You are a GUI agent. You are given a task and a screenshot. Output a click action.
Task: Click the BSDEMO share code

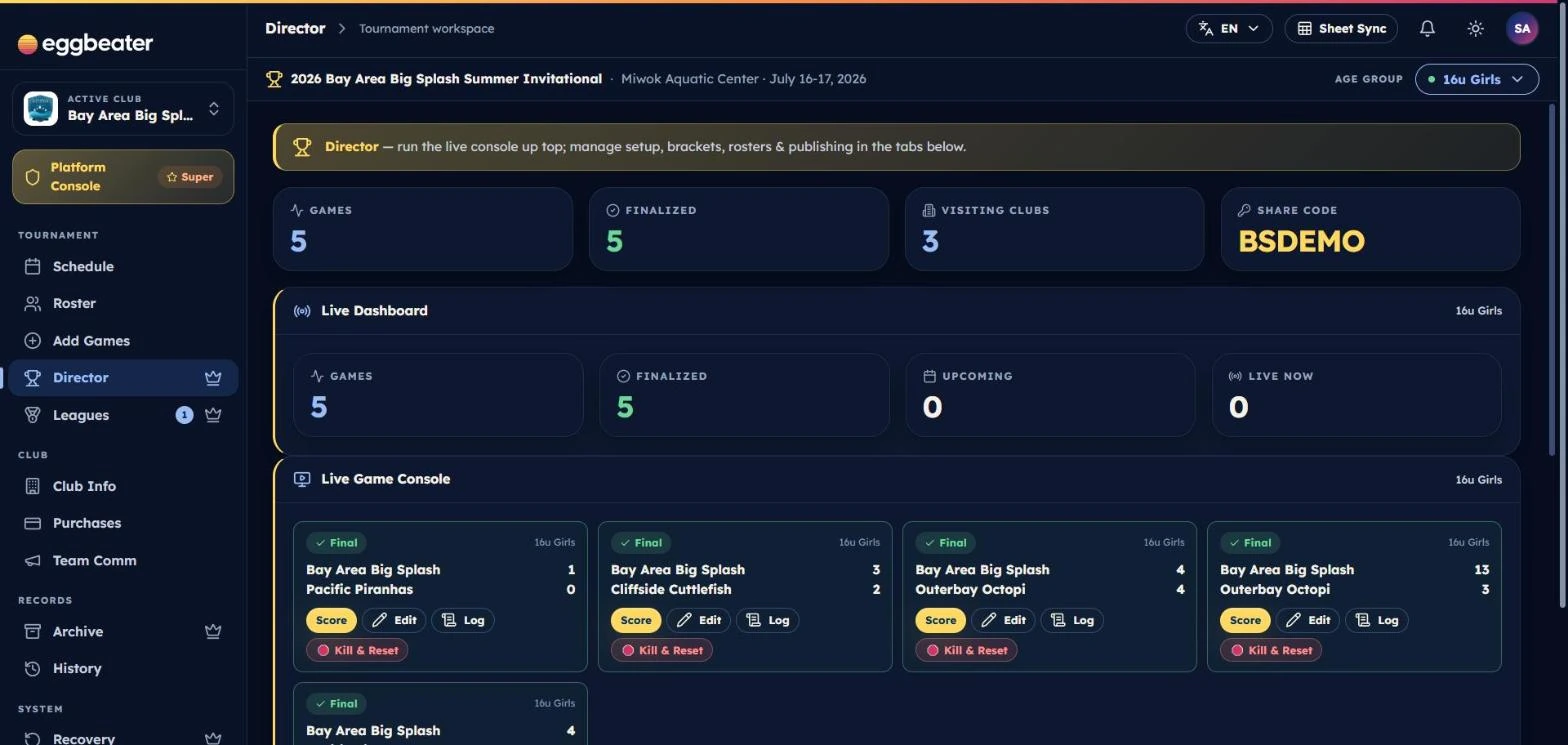[1301, 241]
